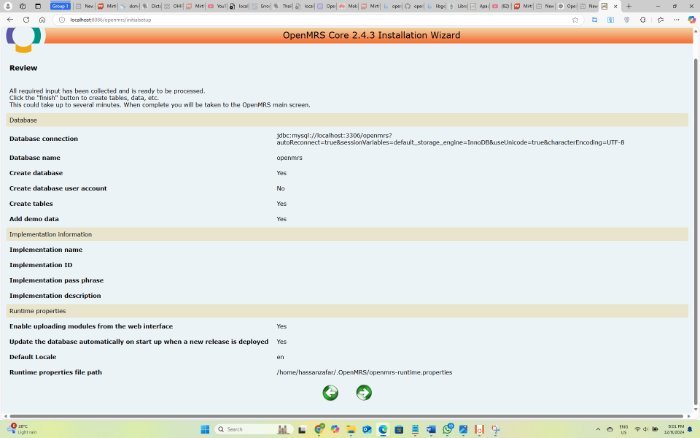Open the Windows Start menu
Image resolution: width=700 pixels, height=438 pixels.
click(x=205, y=429)
